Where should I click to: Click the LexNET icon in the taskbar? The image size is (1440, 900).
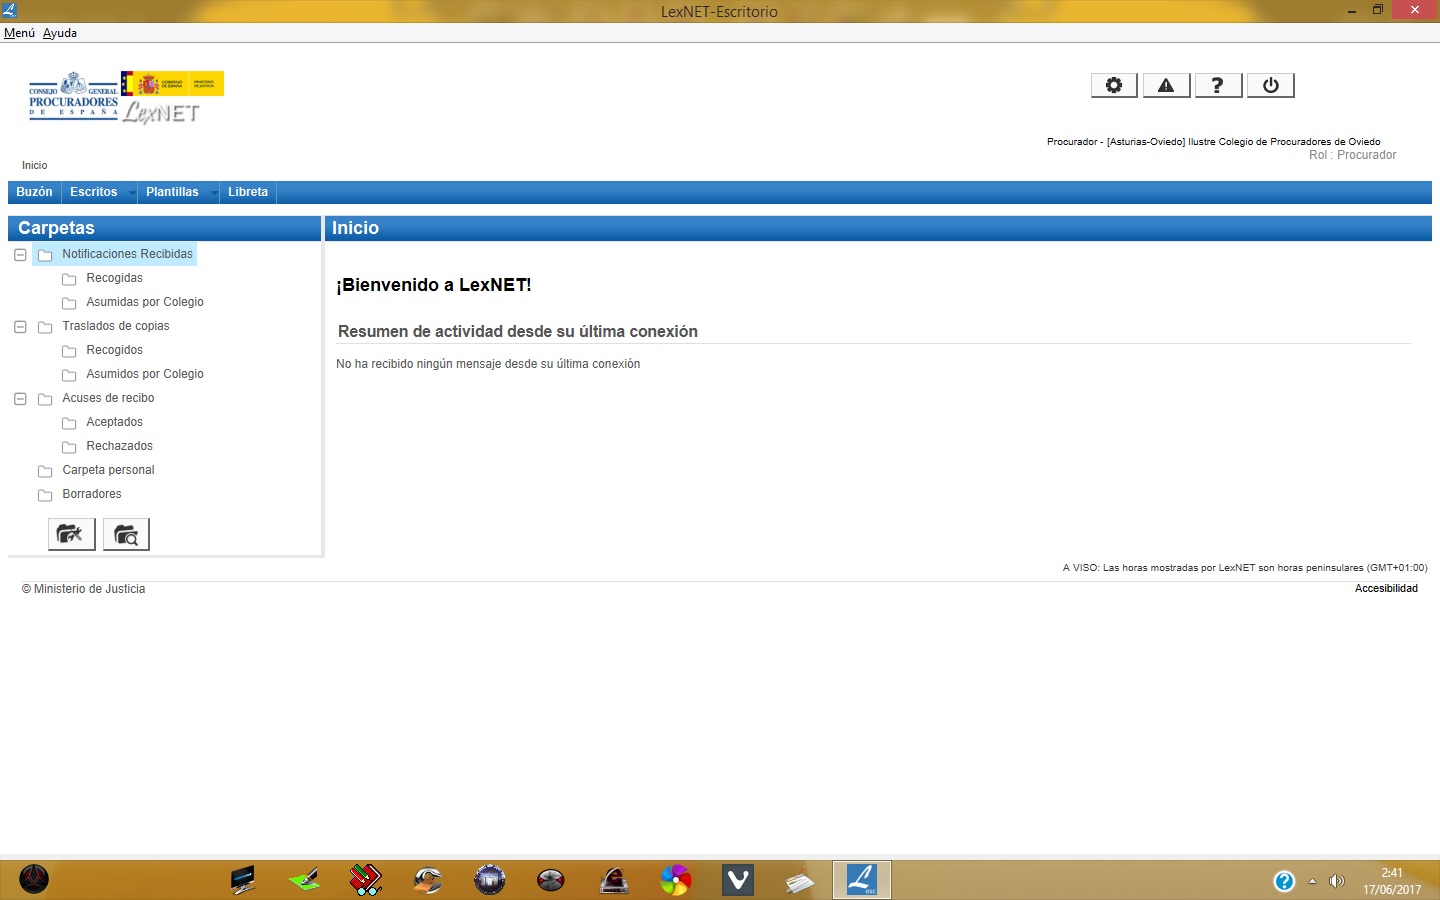point(862,880)
